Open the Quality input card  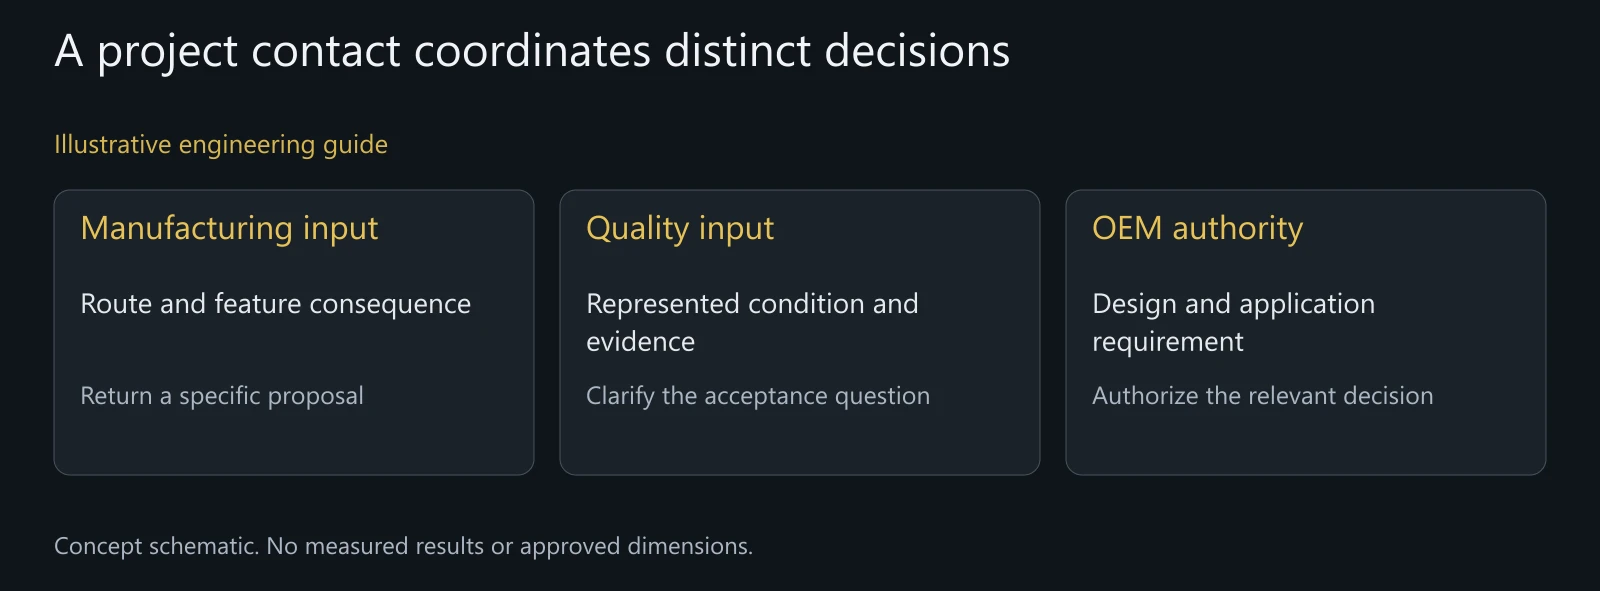click(x=800, y=332)
